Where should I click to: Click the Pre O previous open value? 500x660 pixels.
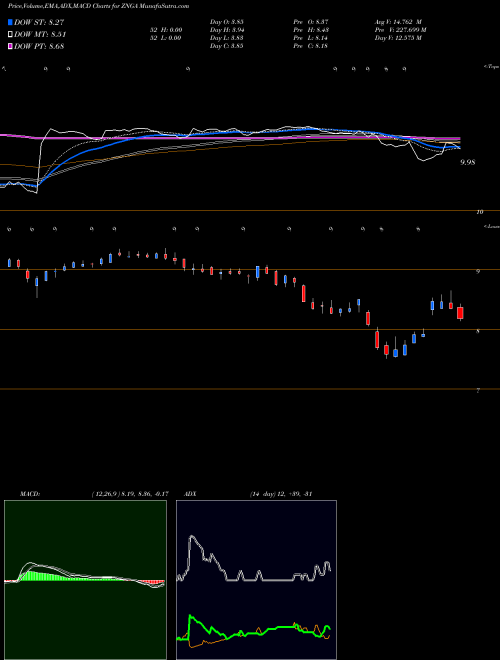coord(311,22)
